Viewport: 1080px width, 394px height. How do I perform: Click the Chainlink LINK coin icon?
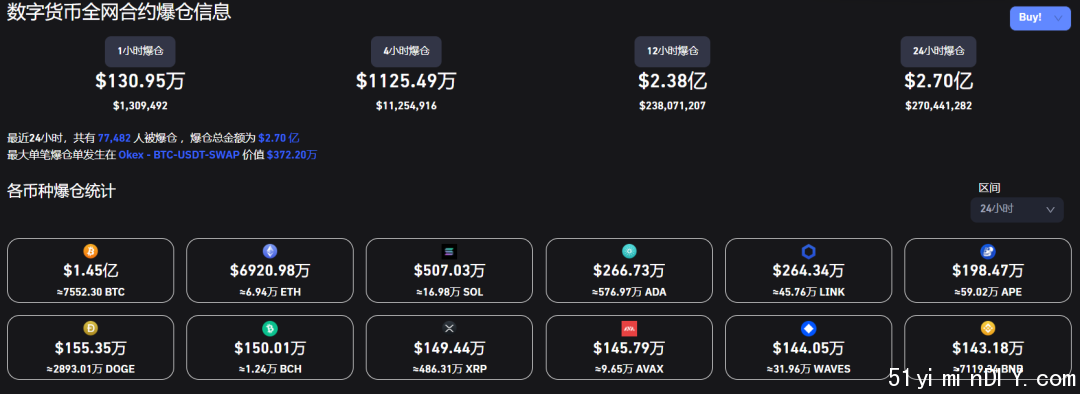point(809,251)
